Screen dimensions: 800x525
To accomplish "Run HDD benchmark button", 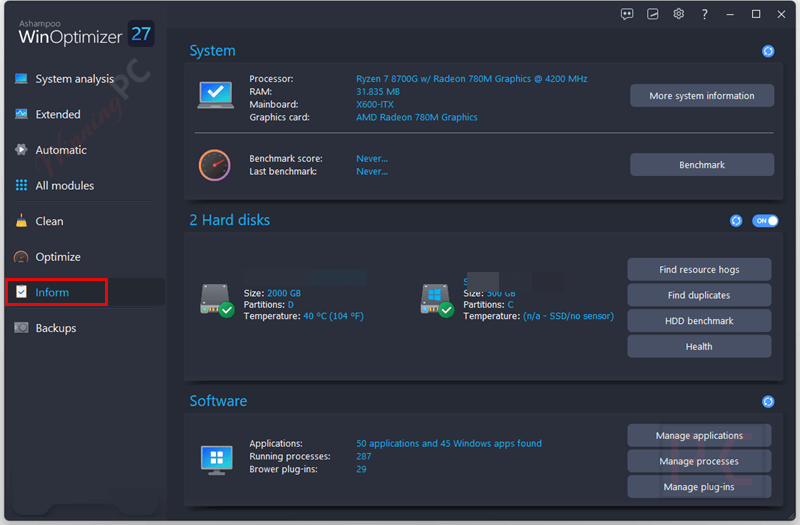I will coord(699,320).
